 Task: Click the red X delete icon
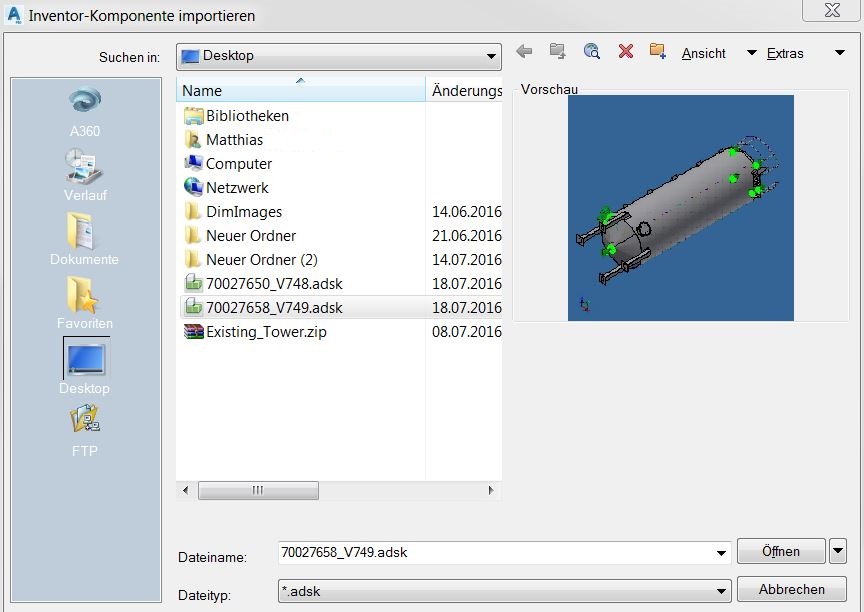625,52
